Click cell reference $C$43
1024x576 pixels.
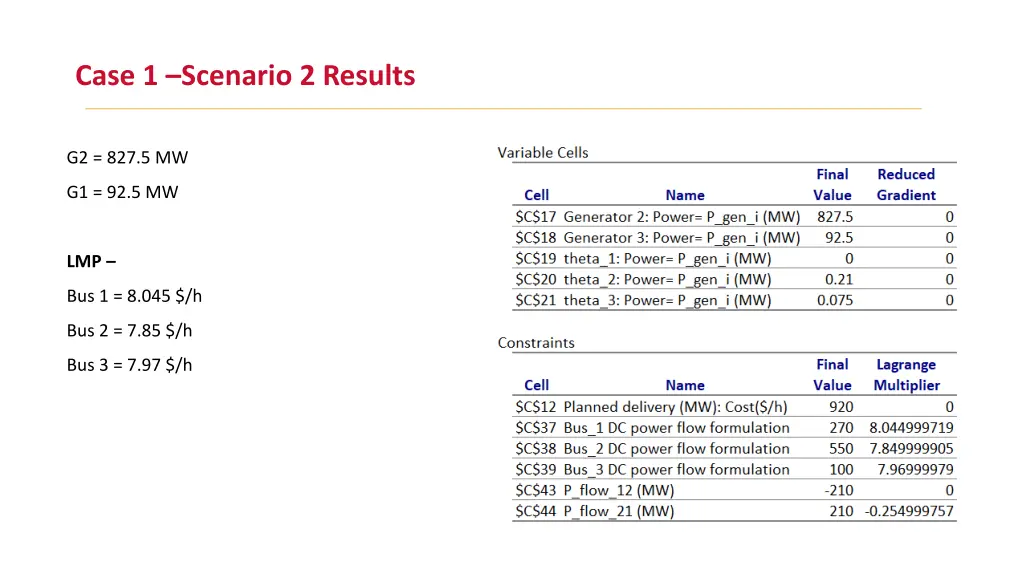(536, 490)
